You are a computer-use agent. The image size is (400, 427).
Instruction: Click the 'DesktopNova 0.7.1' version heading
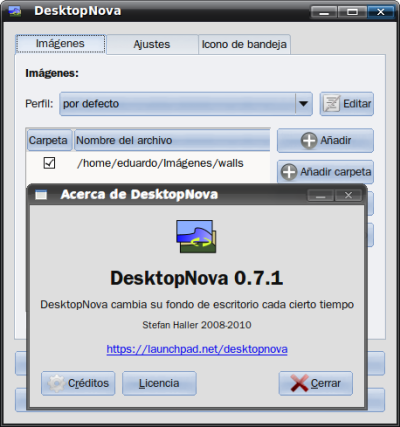coord(197,278)
